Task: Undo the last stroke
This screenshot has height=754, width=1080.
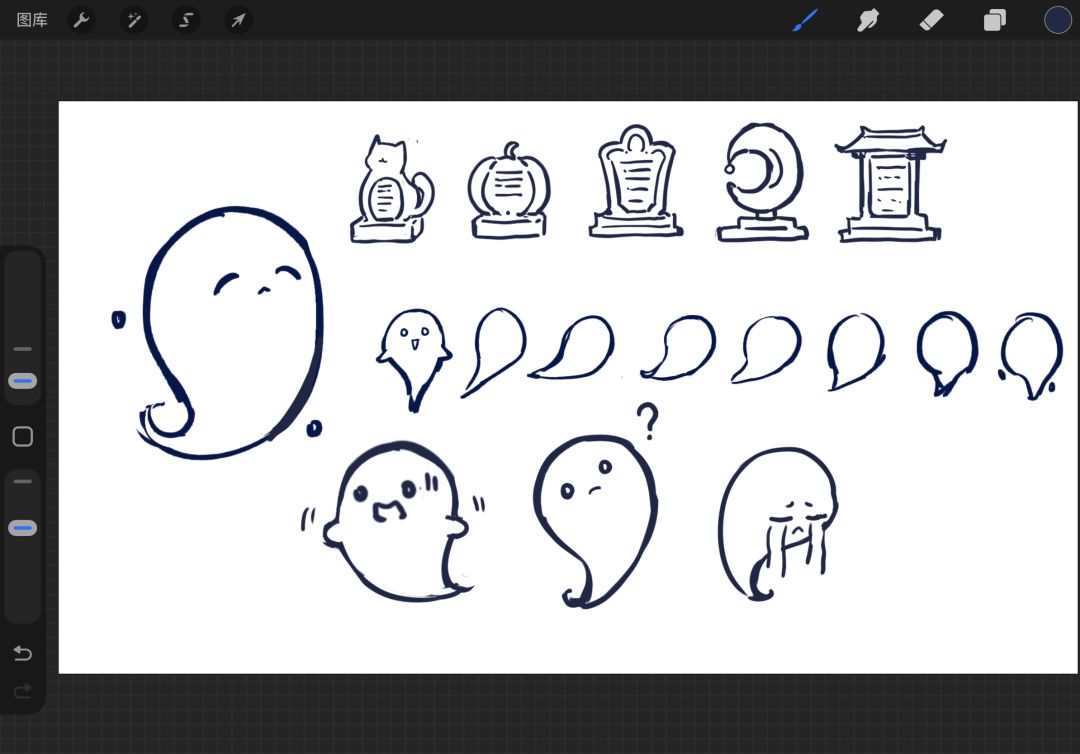Action: coord(23,653)
